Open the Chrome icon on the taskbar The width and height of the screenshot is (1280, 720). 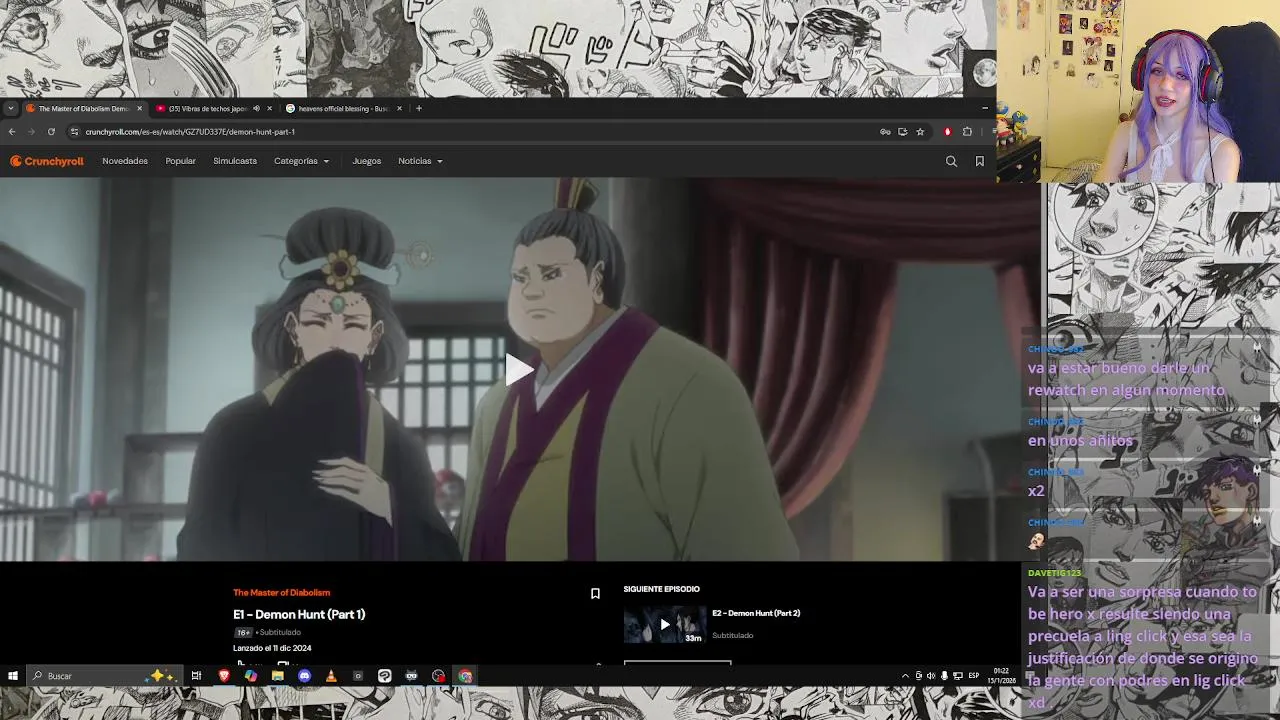[x=465, y=676]
